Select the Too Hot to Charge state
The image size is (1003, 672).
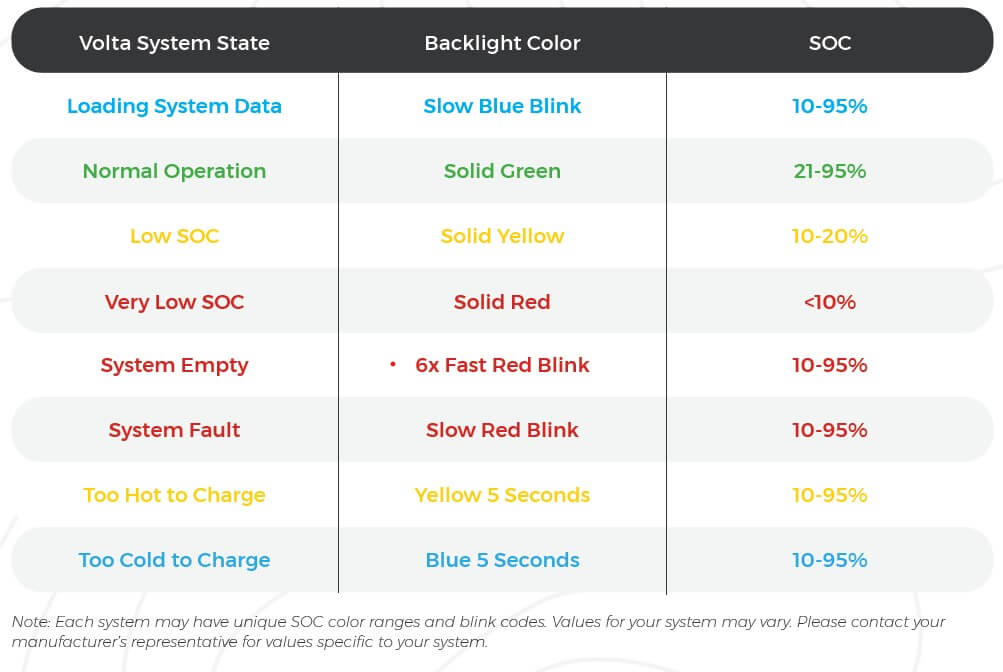pos(174,496)
